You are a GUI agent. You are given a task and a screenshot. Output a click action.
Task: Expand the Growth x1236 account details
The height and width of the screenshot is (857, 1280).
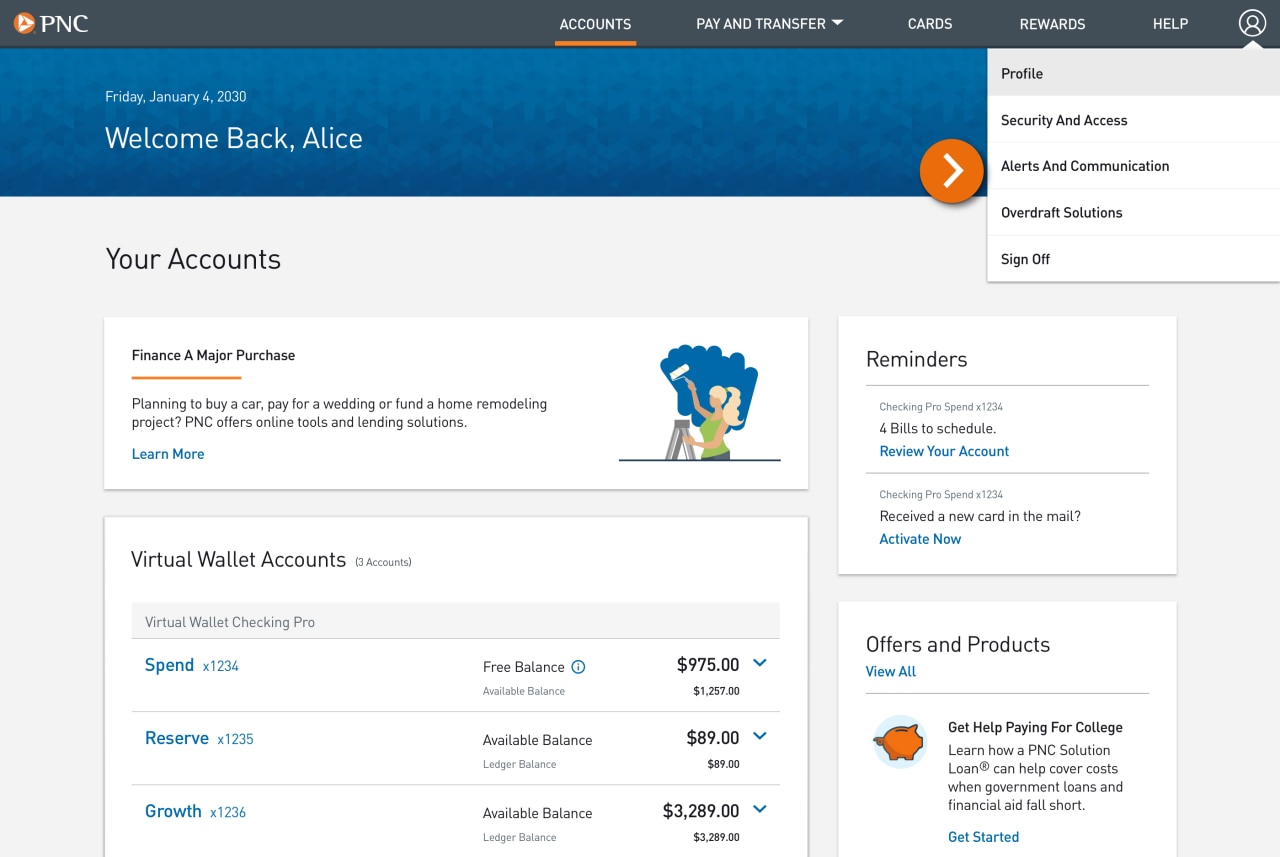pos(759,808)
